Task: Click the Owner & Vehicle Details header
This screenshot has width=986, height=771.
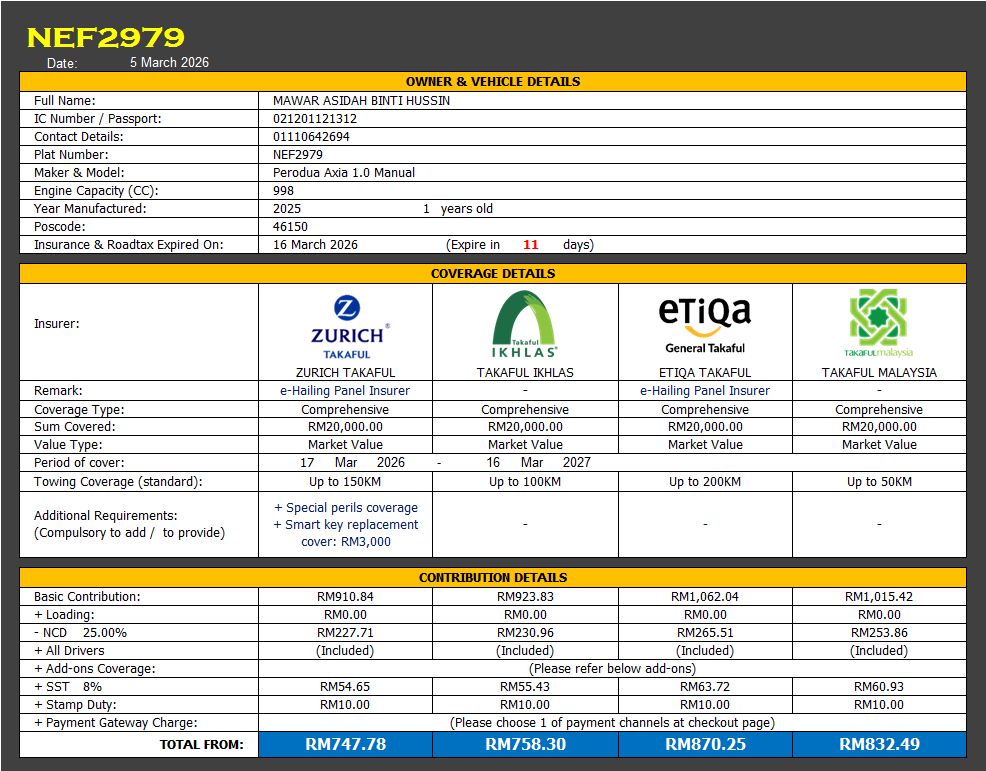Action: click(x=493, y=82)
